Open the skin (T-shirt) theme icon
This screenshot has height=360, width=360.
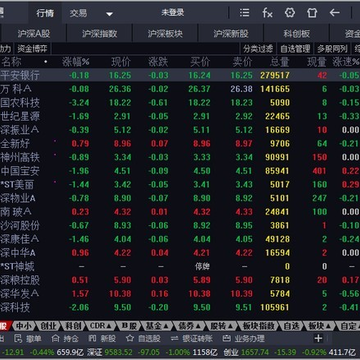[312, 13]
